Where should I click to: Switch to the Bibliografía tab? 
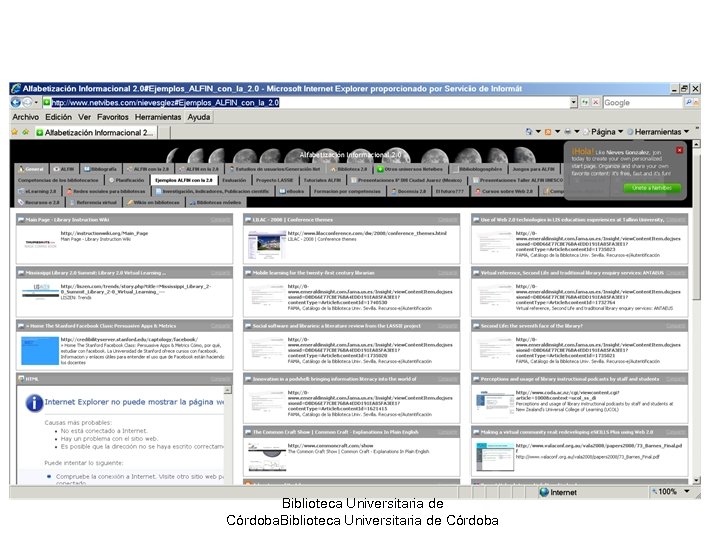tap(101, 169)
